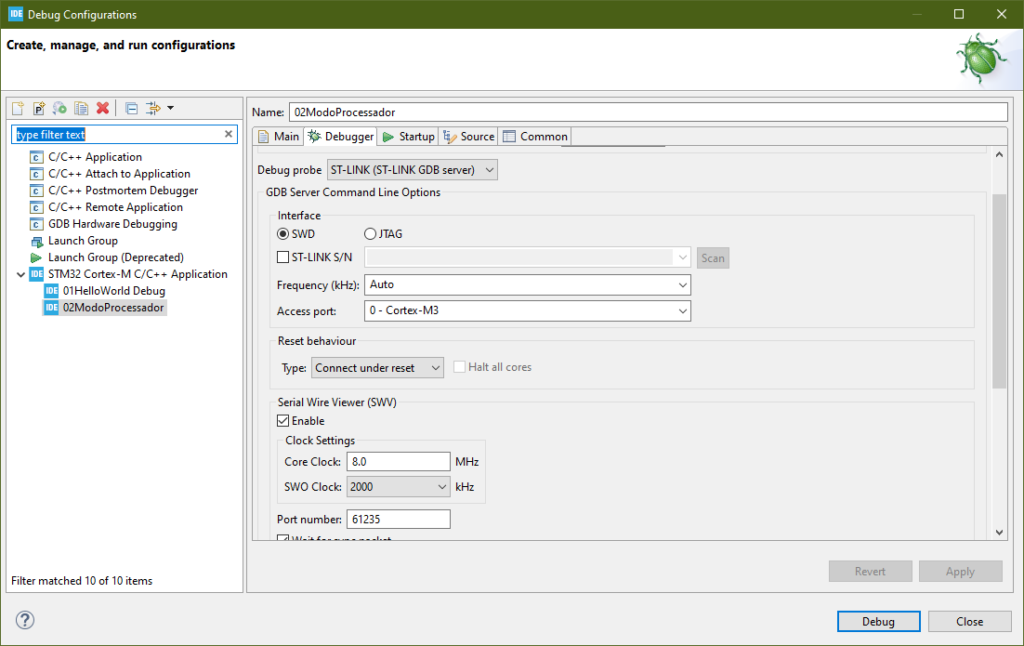Collapse STM32 Cortex-M C/C++ Application tree node
This screenshot has height=646, width=1024.
pos(21,274)
